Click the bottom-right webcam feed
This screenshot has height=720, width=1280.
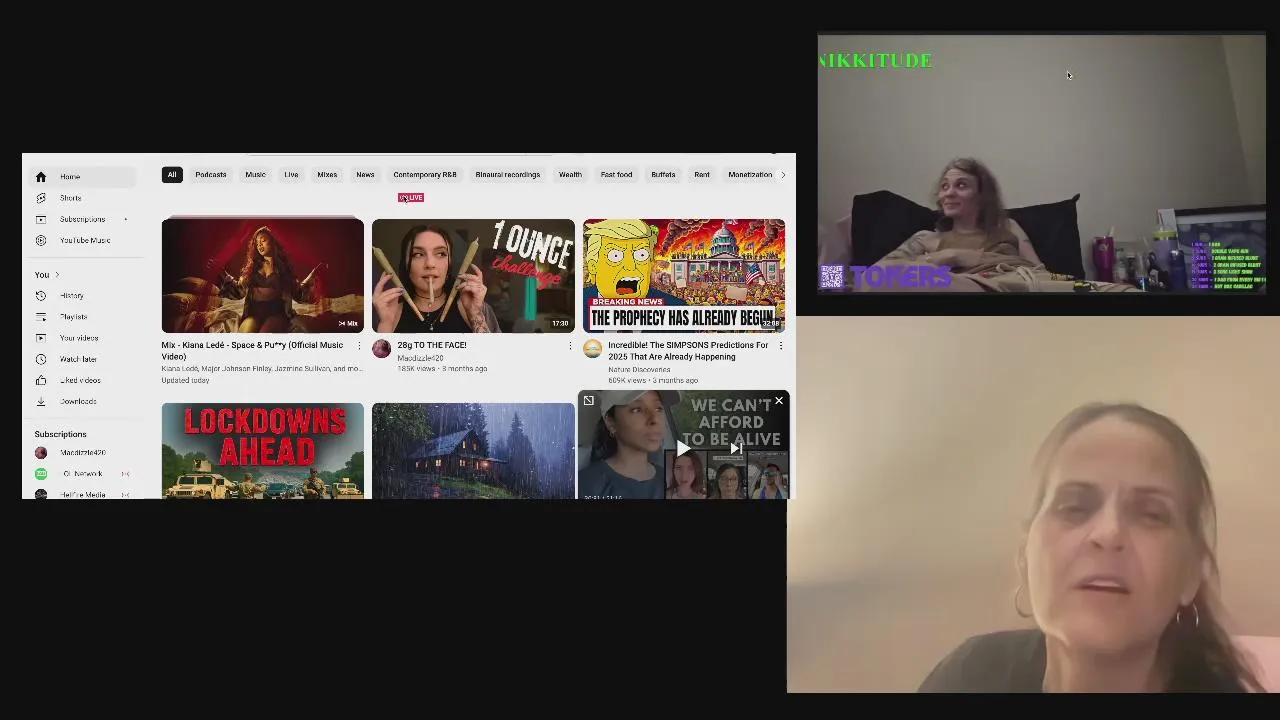click(x=1033, y=504)
